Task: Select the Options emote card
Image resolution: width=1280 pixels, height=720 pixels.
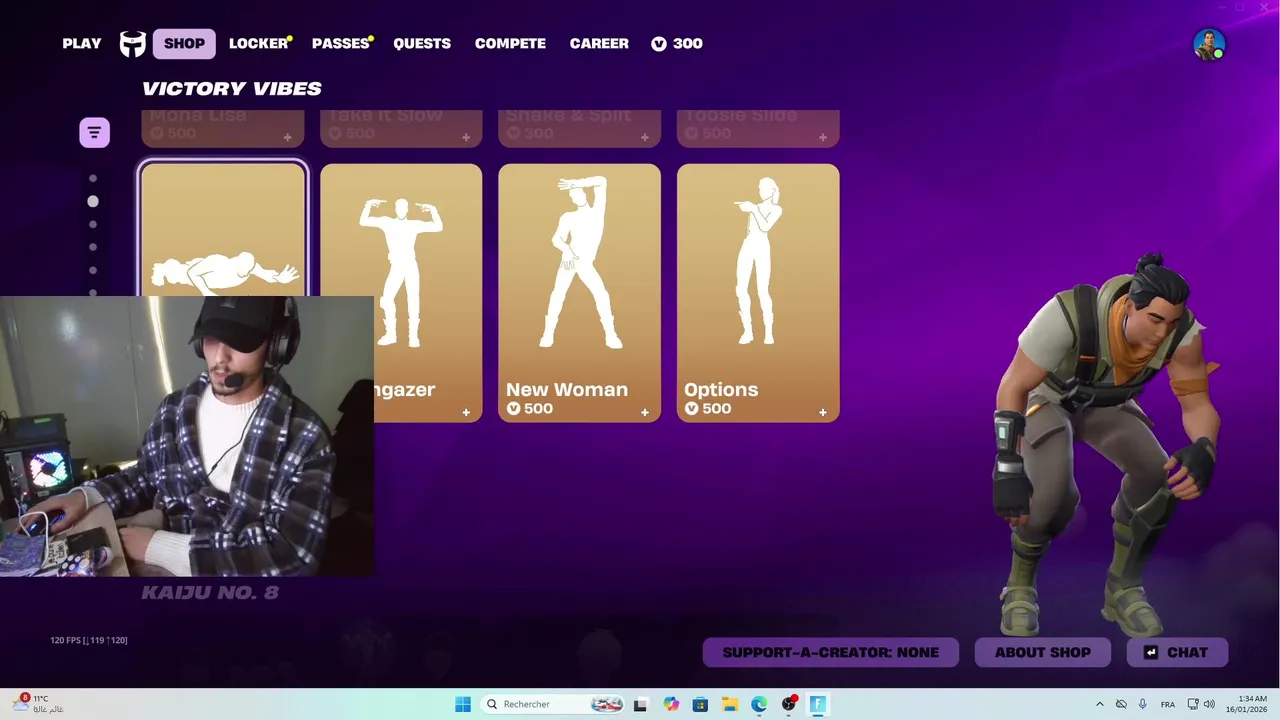Action: tap(758, 293)
